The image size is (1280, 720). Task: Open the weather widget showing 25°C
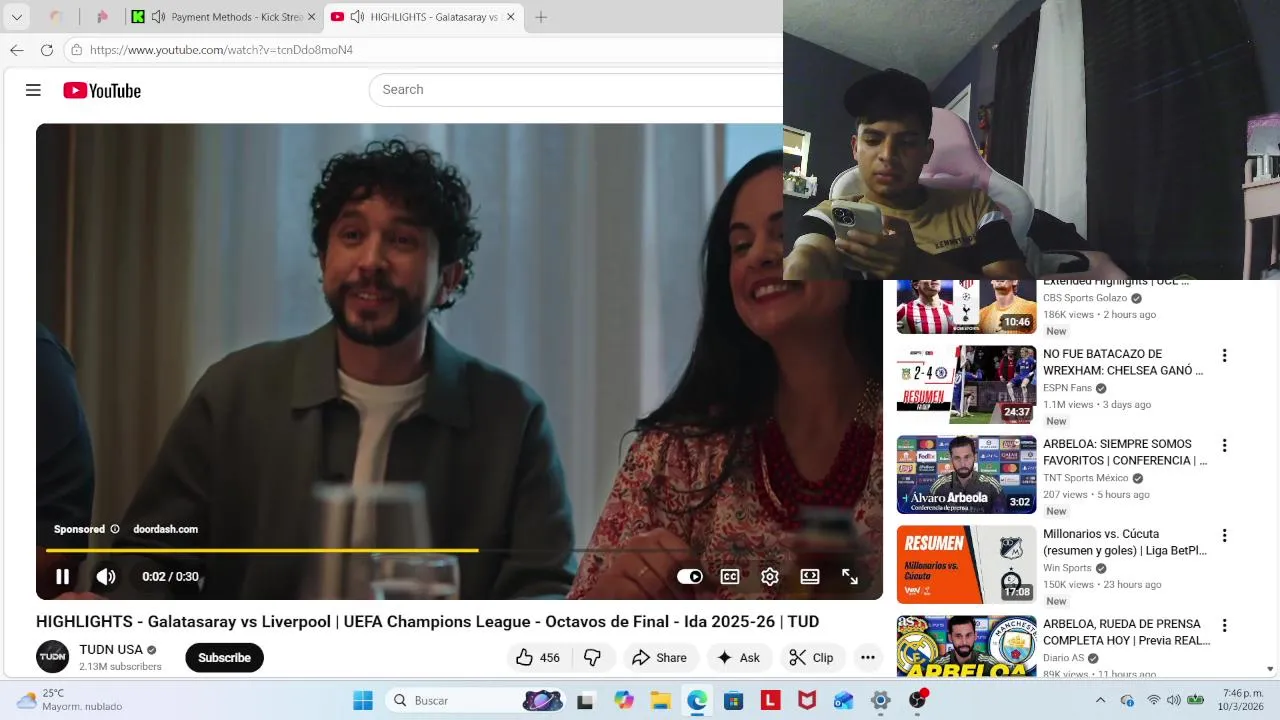point(69,700)
